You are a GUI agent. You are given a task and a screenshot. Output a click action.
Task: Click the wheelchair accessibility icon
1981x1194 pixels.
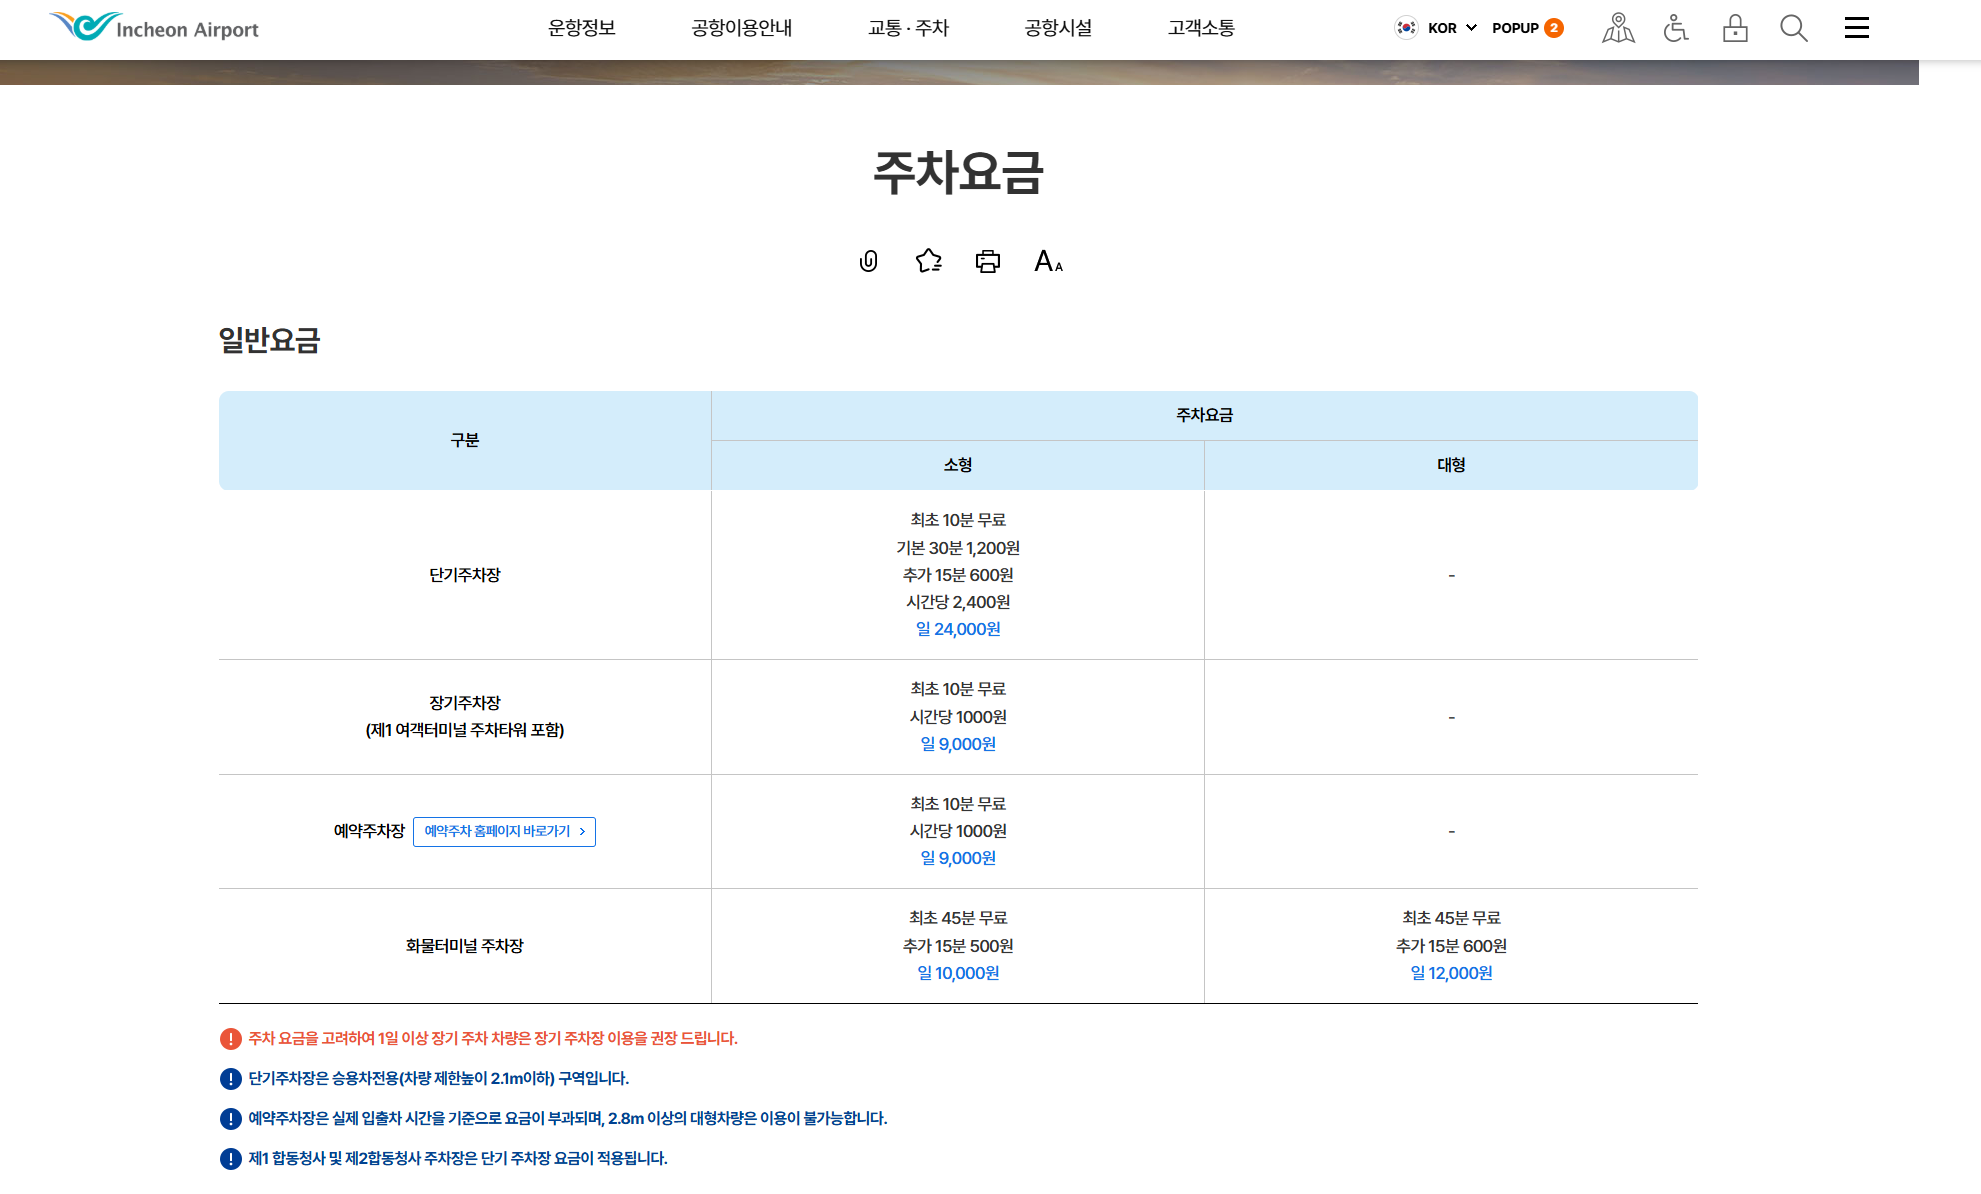tap(1676, 28)
